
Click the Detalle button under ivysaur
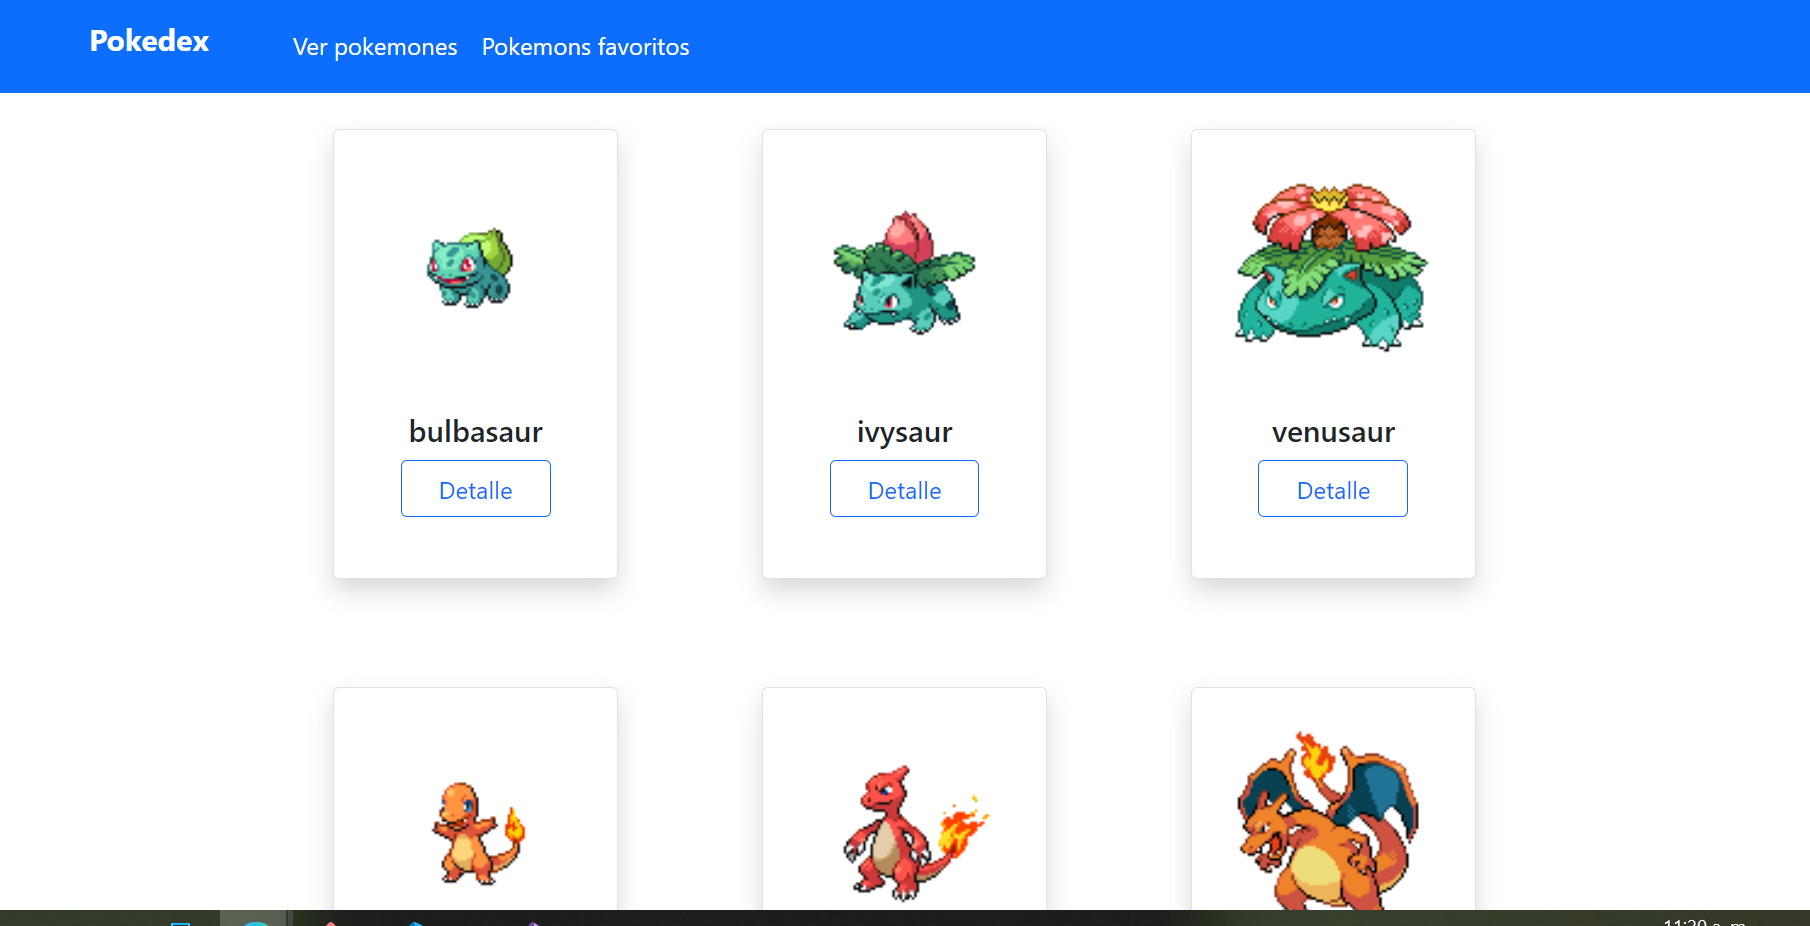904,489
